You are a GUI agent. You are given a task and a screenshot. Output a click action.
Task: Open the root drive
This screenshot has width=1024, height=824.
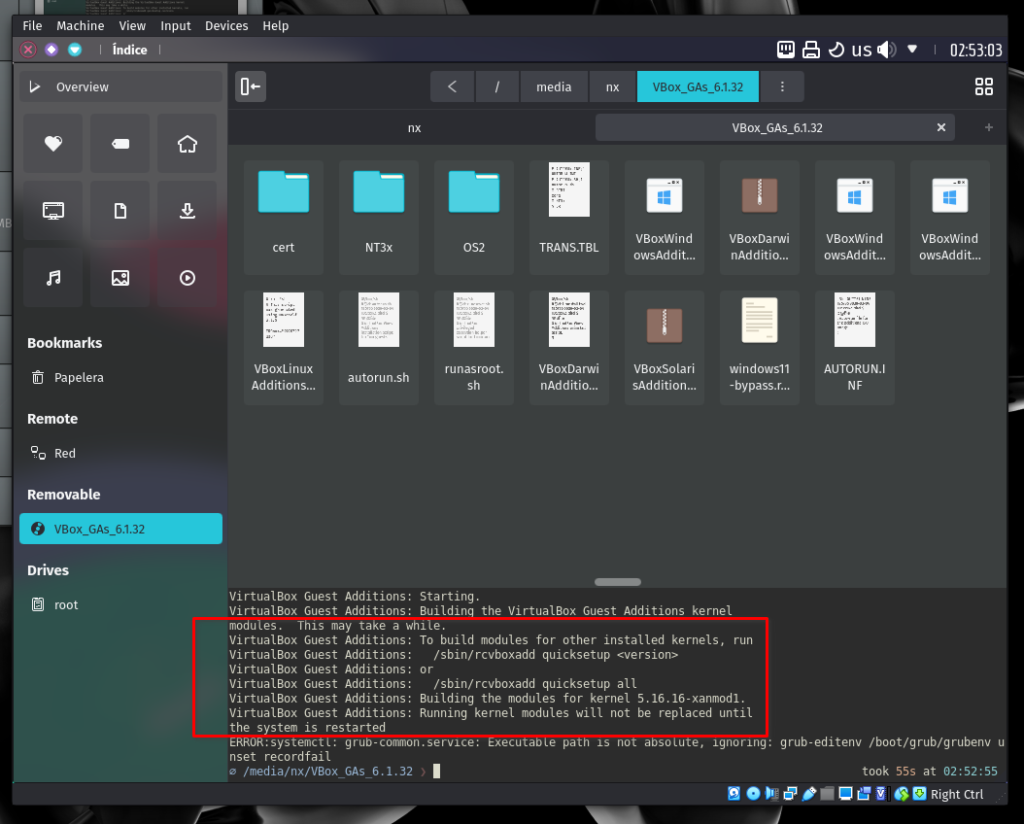120,605
